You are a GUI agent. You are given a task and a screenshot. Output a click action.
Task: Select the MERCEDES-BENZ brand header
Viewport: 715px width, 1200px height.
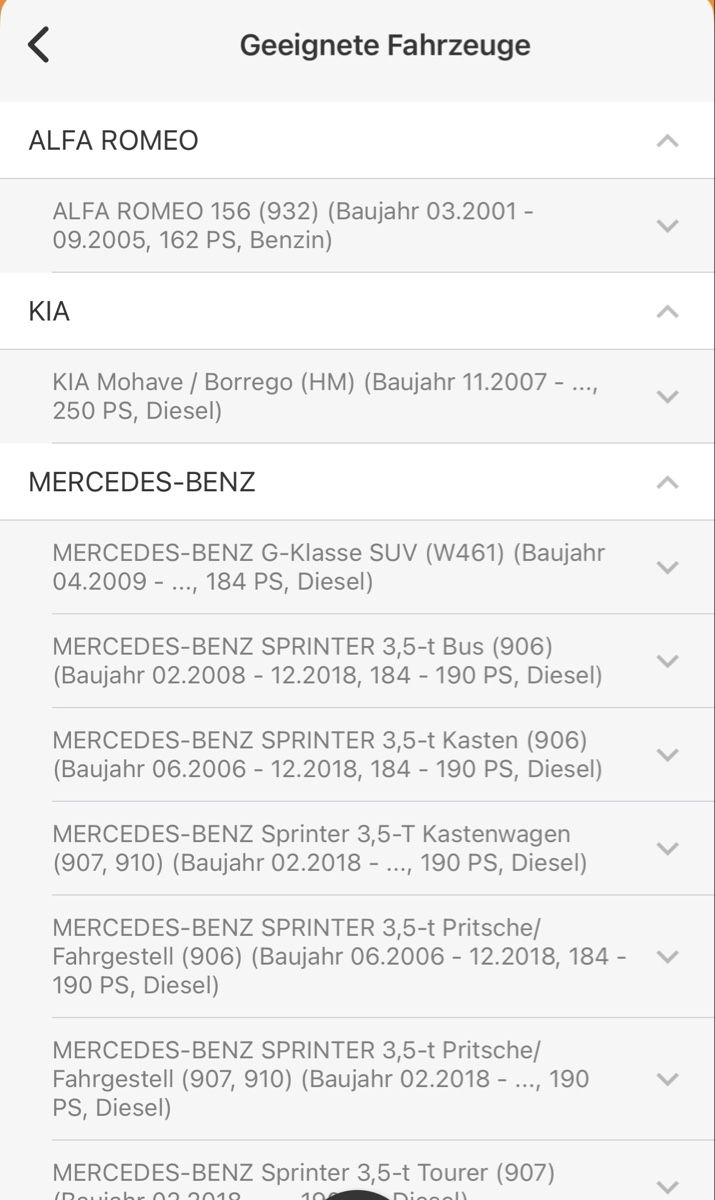[x=142, y=483]
